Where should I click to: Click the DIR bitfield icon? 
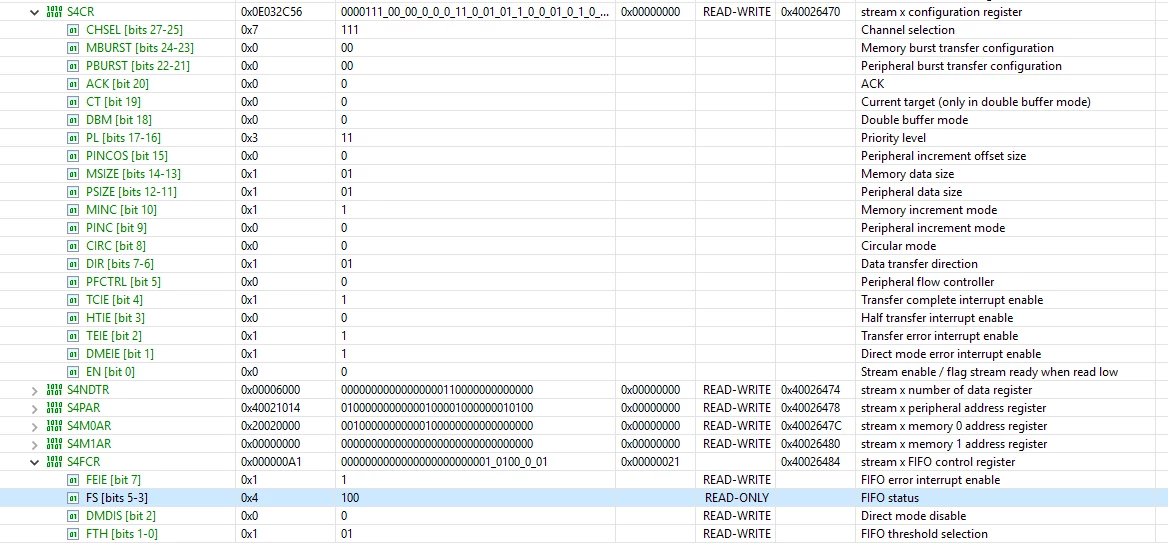[73, 264]
